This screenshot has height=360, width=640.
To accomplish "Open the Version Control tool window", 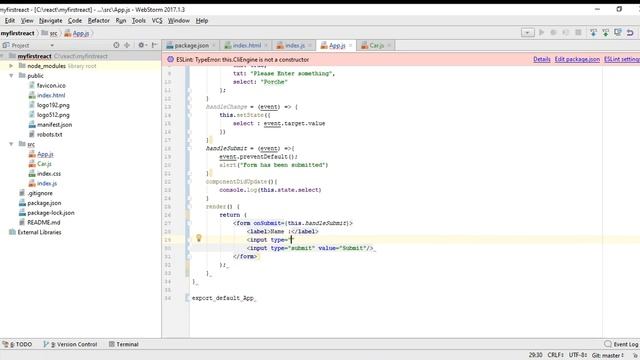I will pos(70,344).
